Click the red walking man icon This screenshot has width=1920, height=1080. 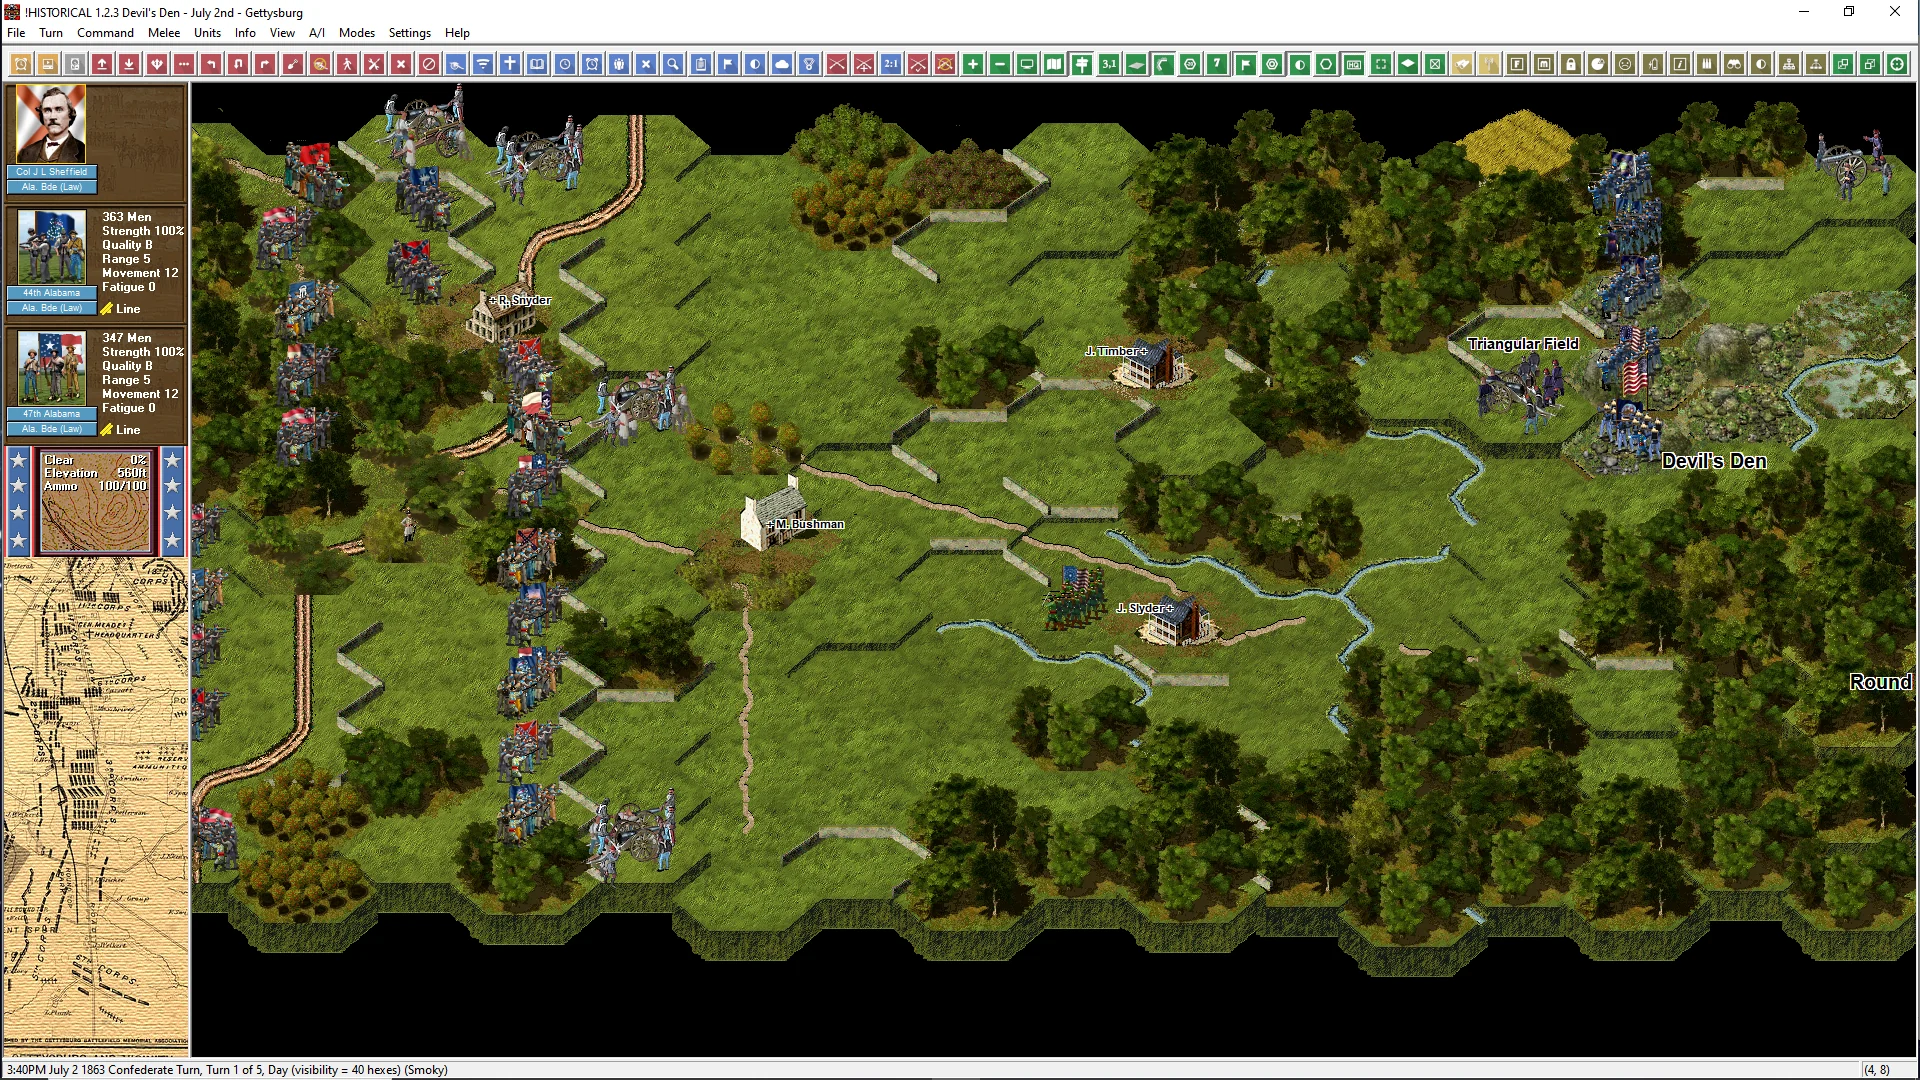point(347,65)
